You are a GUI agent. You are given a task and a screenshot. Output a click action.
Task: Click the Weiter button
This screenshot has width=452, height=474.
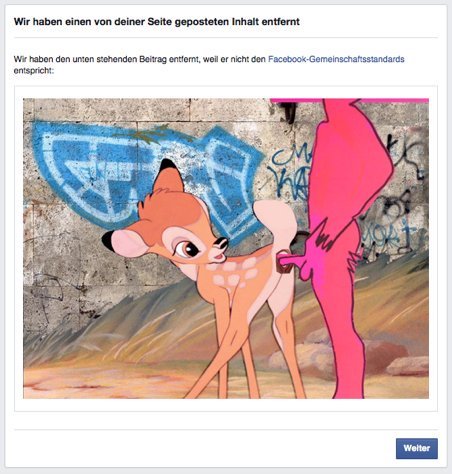tap(417, 448)
